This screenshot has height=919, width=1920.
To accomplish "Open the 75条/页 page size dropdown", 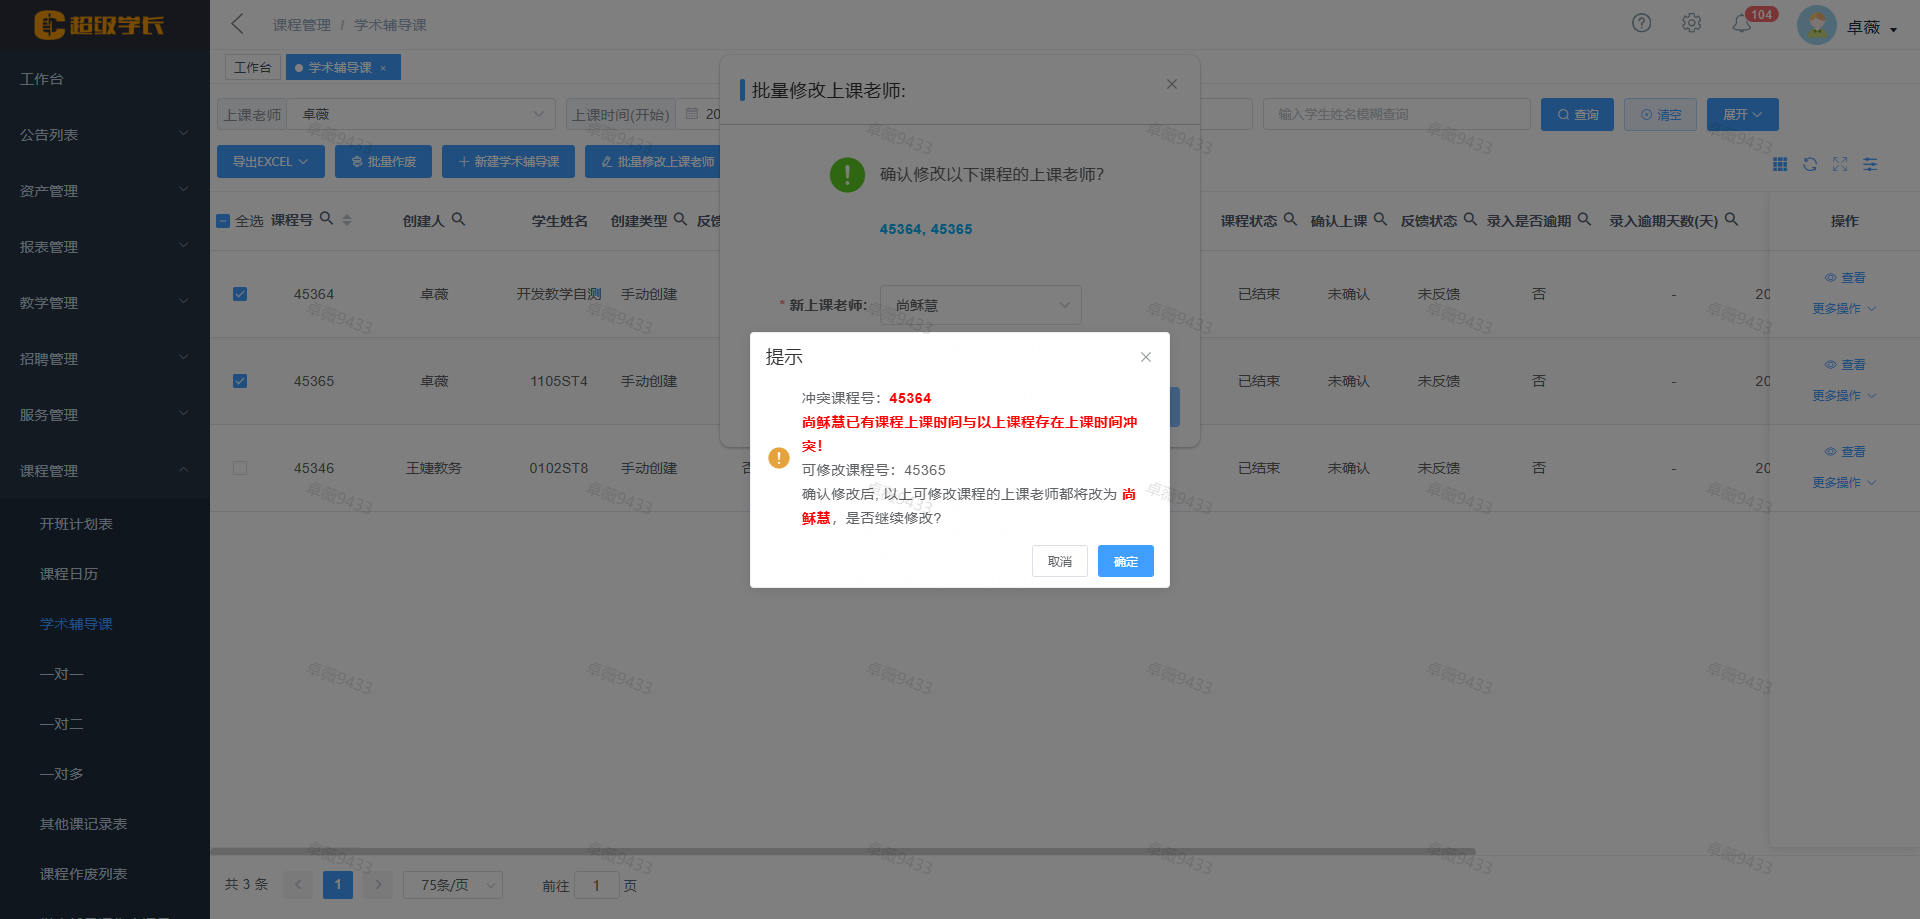I will pos(452,885).
